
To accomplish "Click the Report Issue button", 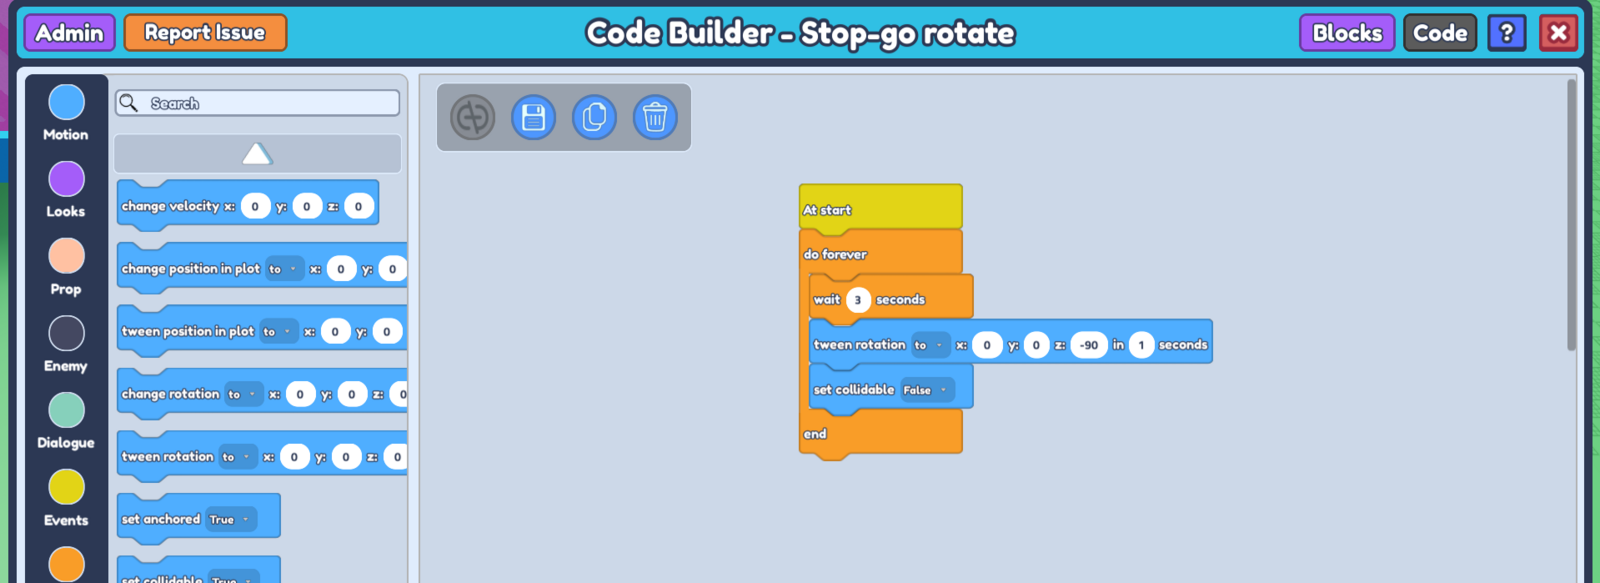I will [x=205, y=33].
